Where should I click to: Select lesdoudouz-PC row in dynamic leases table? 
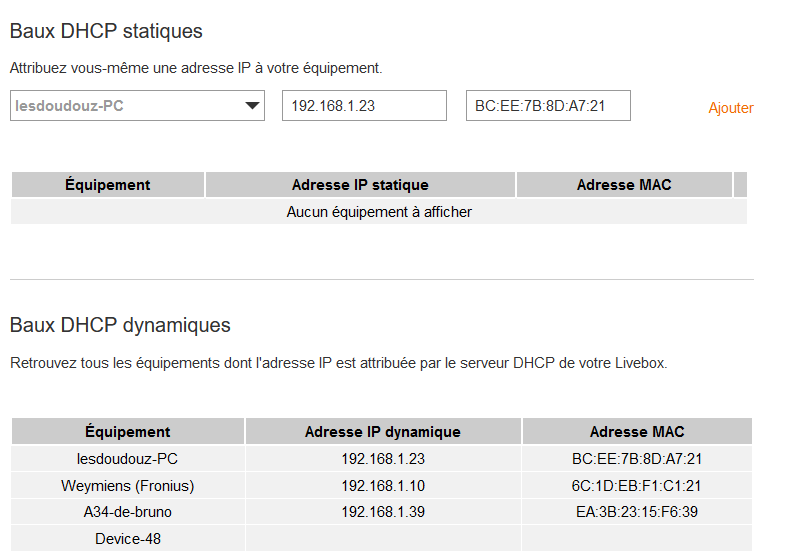click(128, 459)
